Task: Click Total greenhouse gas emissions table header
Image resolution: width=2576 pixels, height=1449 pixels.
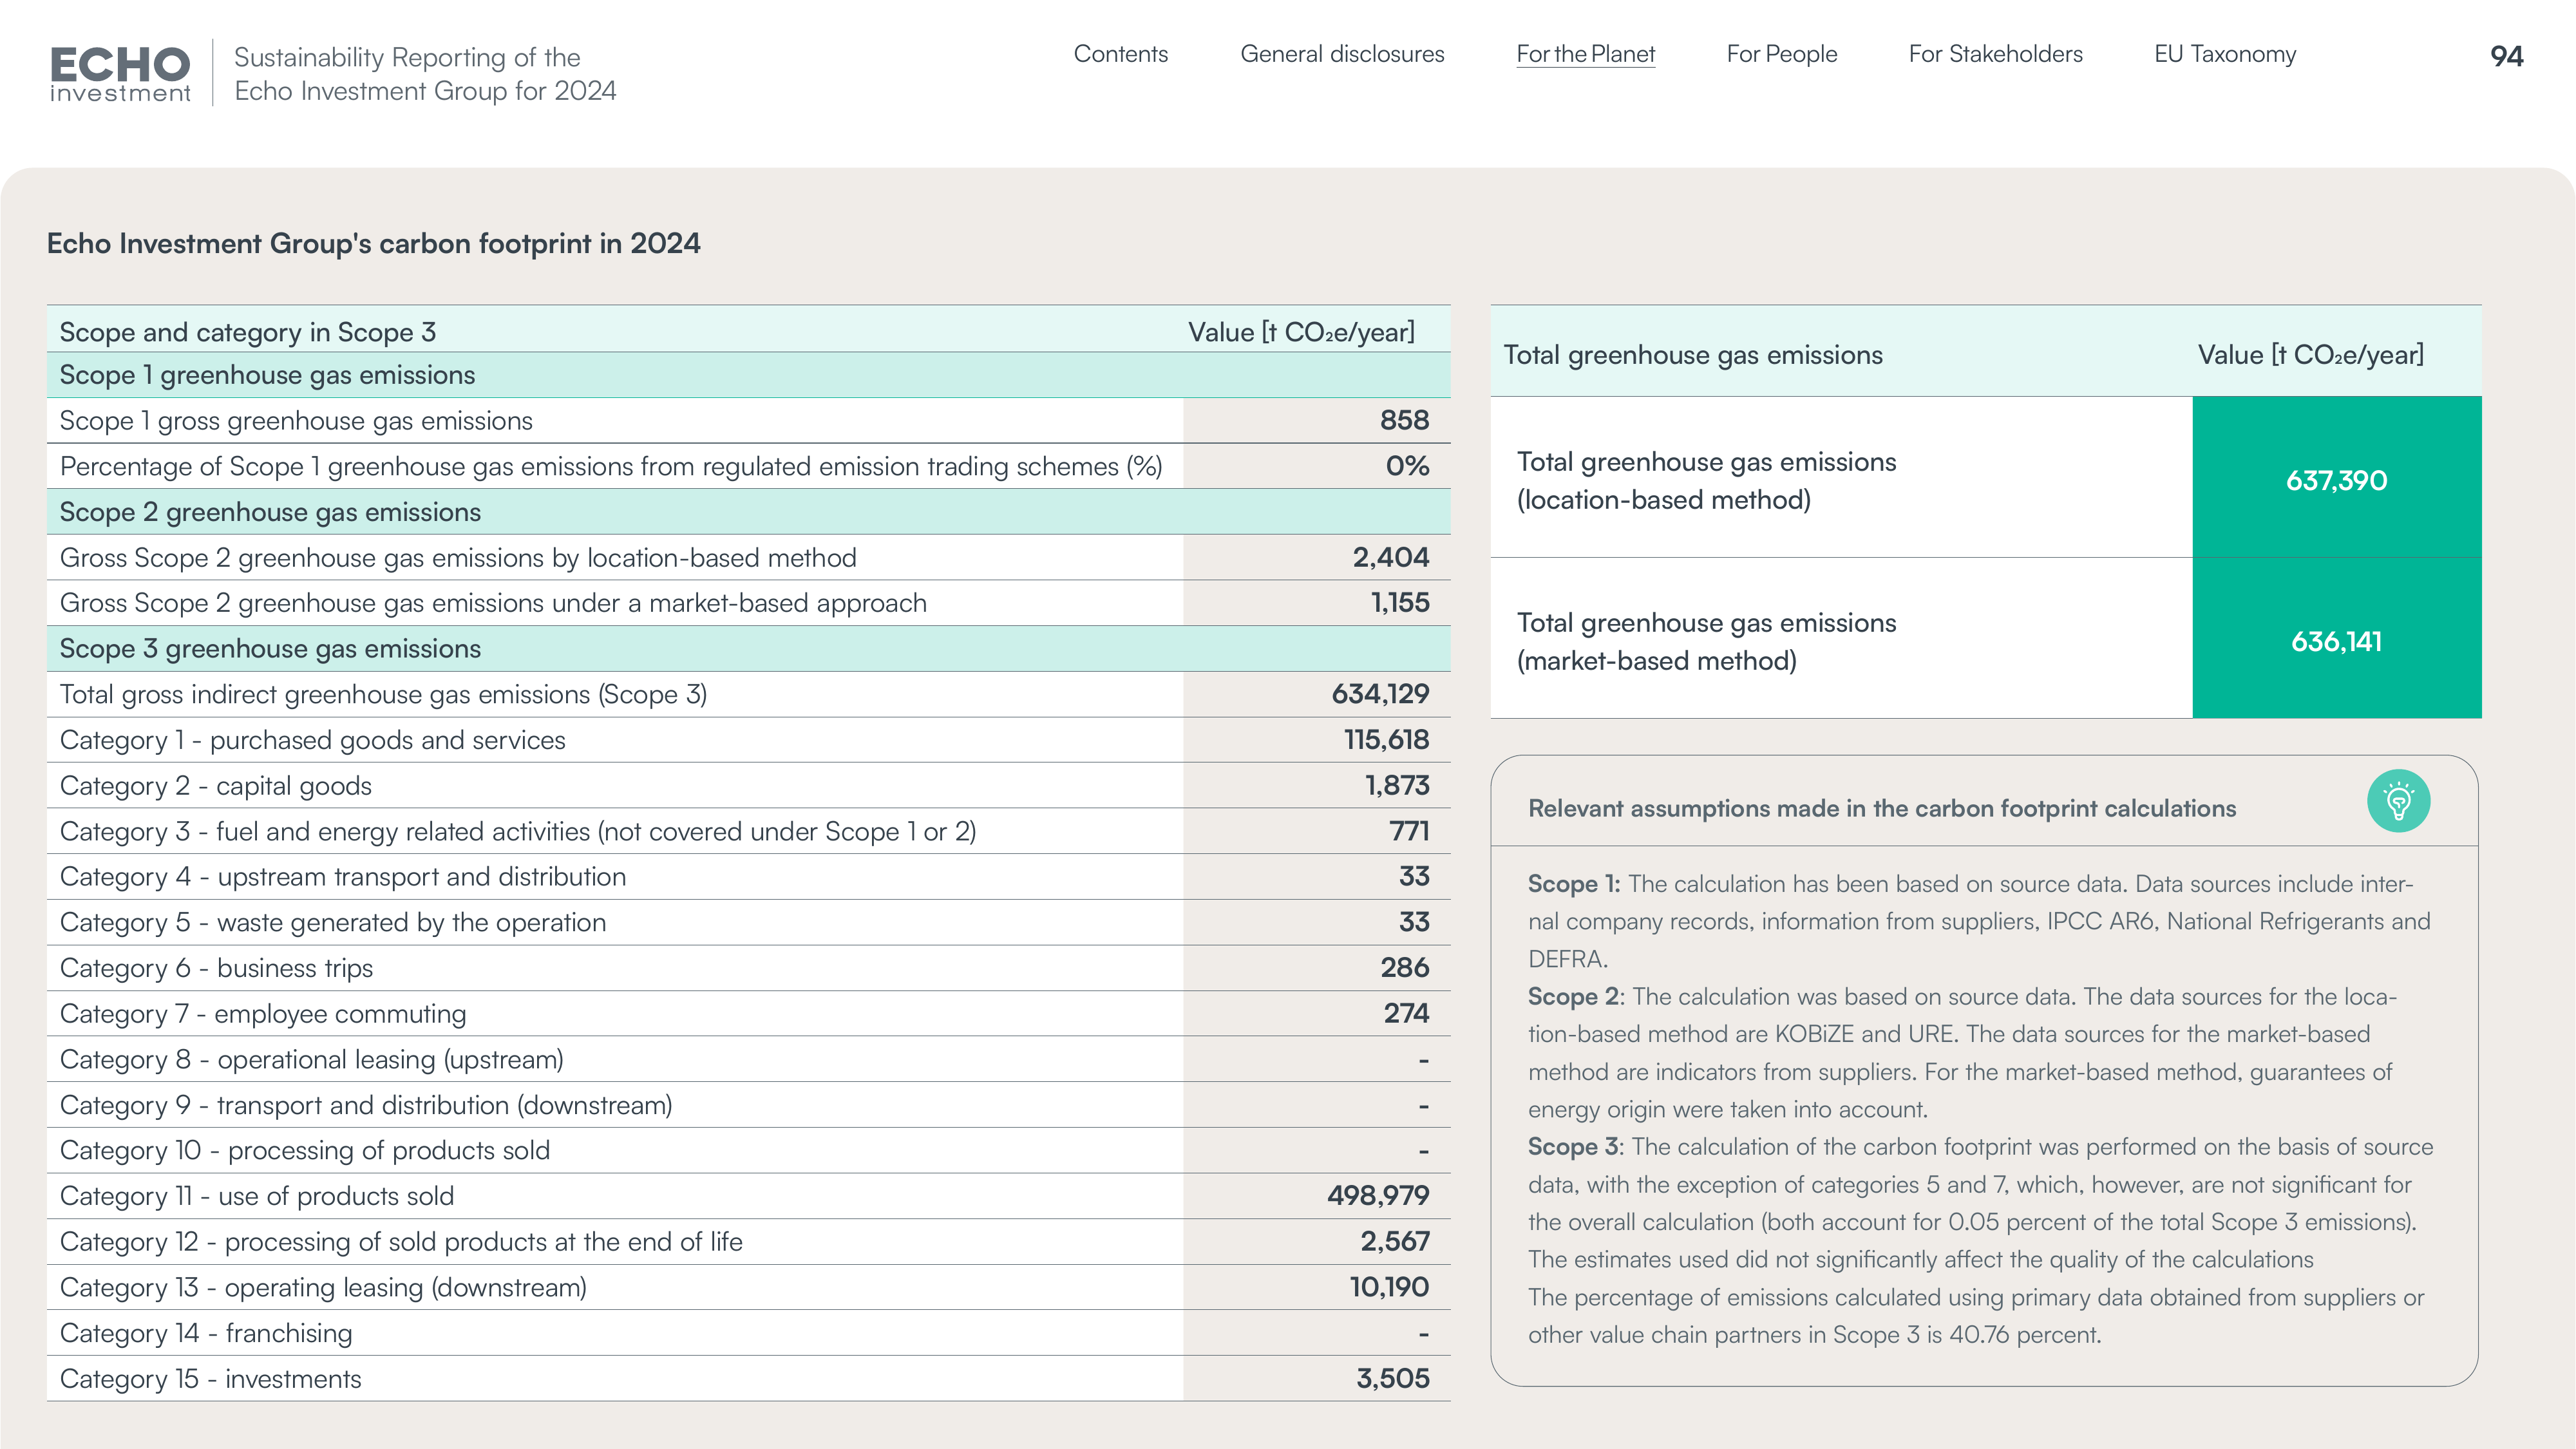Action: (x=1692, y=355)
